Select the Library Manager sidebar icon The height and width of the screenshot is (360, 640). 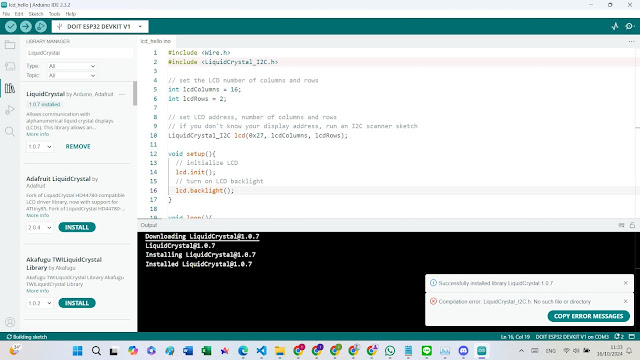click(x=10, y=88)
